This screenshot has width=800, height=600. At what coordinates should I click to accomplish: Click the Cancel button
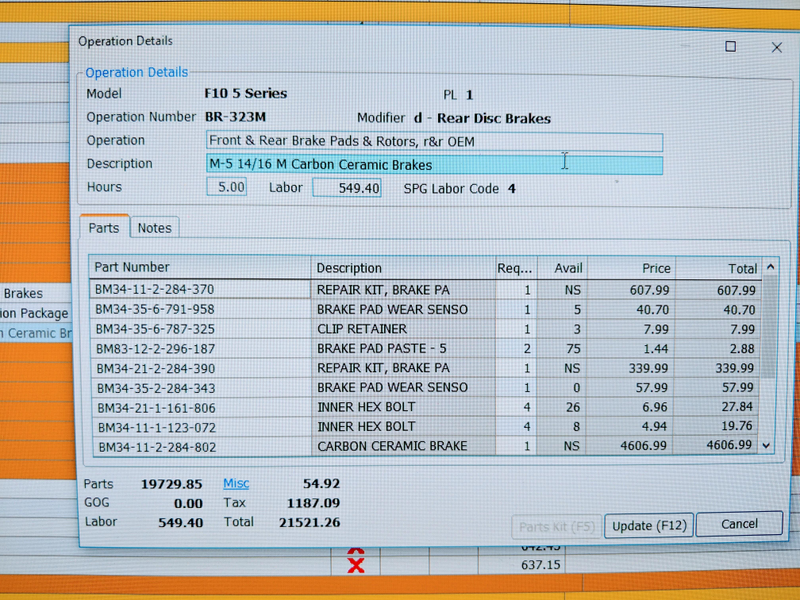739,524
